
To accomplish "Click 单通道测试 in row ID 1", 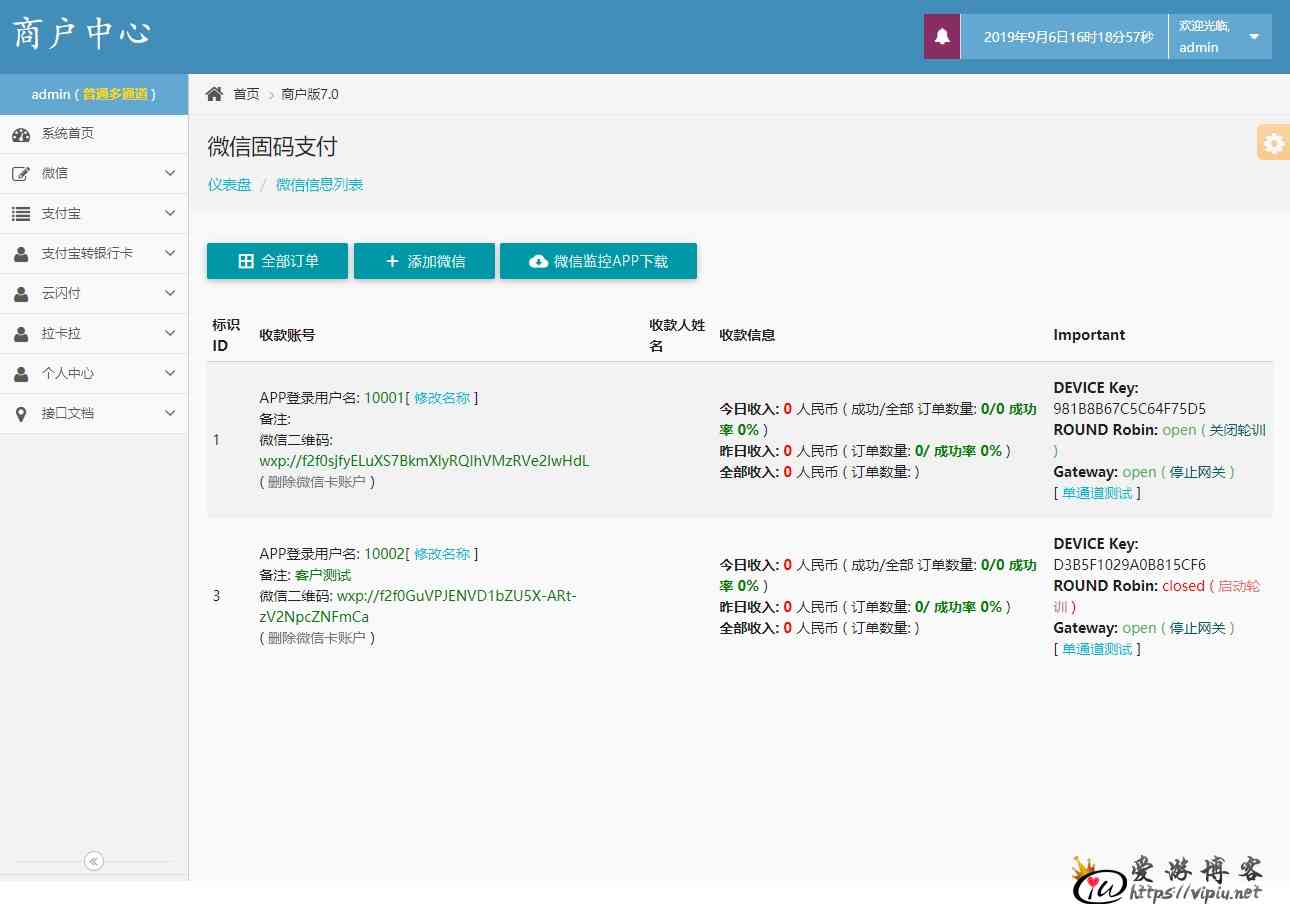I will [1097, 493].
